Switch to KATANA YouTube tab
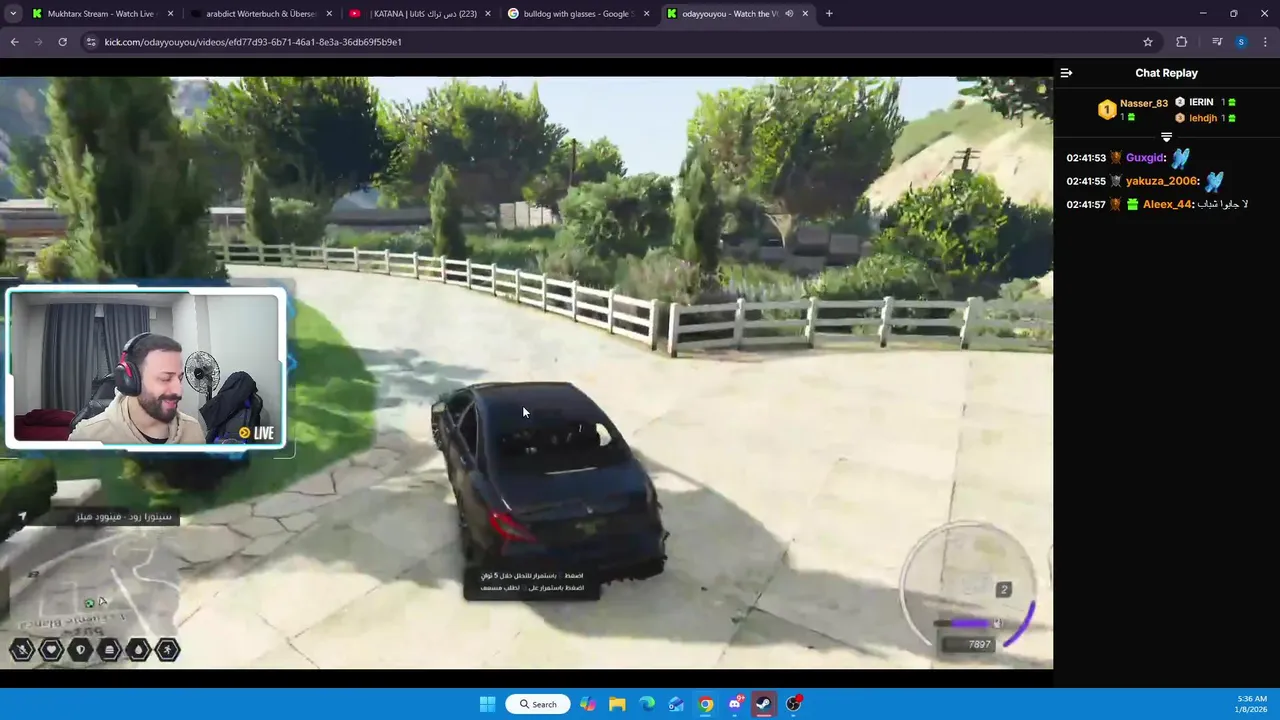The width and height of the screenshot is (1280, 720). 420,14
